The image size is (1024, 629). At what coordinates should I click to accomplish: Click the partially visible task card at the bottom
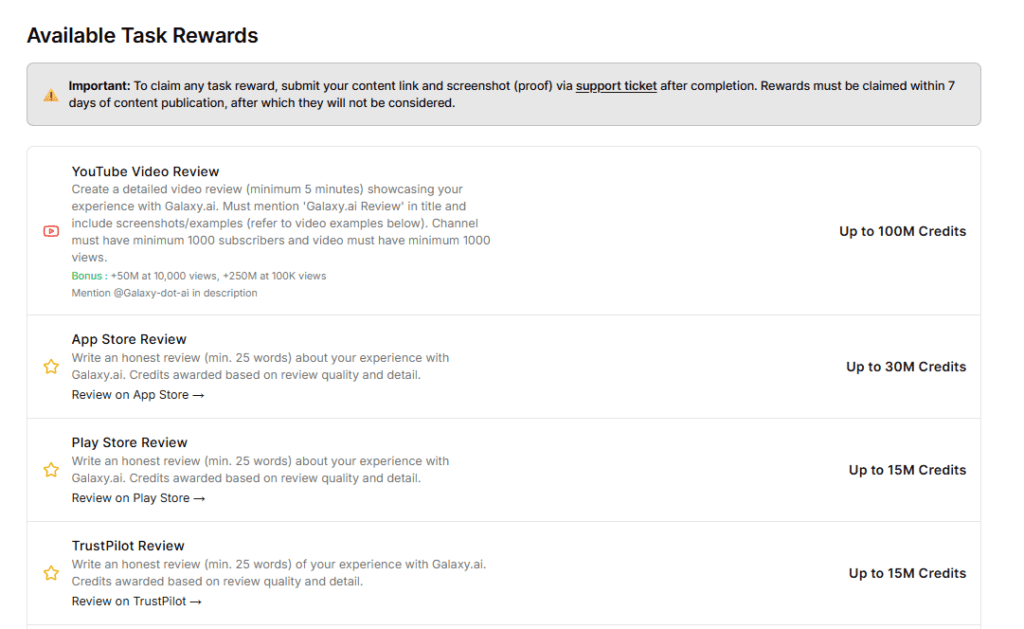pos(500,626)
